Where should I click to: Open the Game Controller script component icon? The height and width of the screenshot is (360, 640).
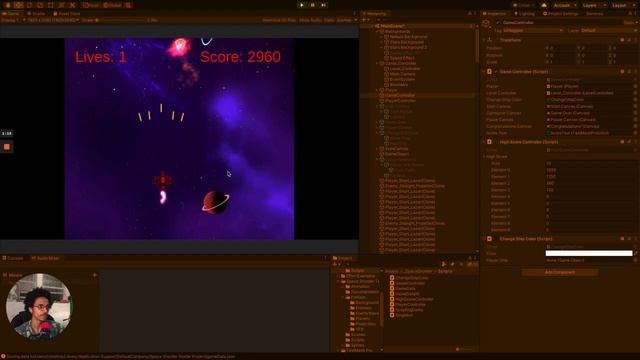pyautogui.click(x=489, y=71)
